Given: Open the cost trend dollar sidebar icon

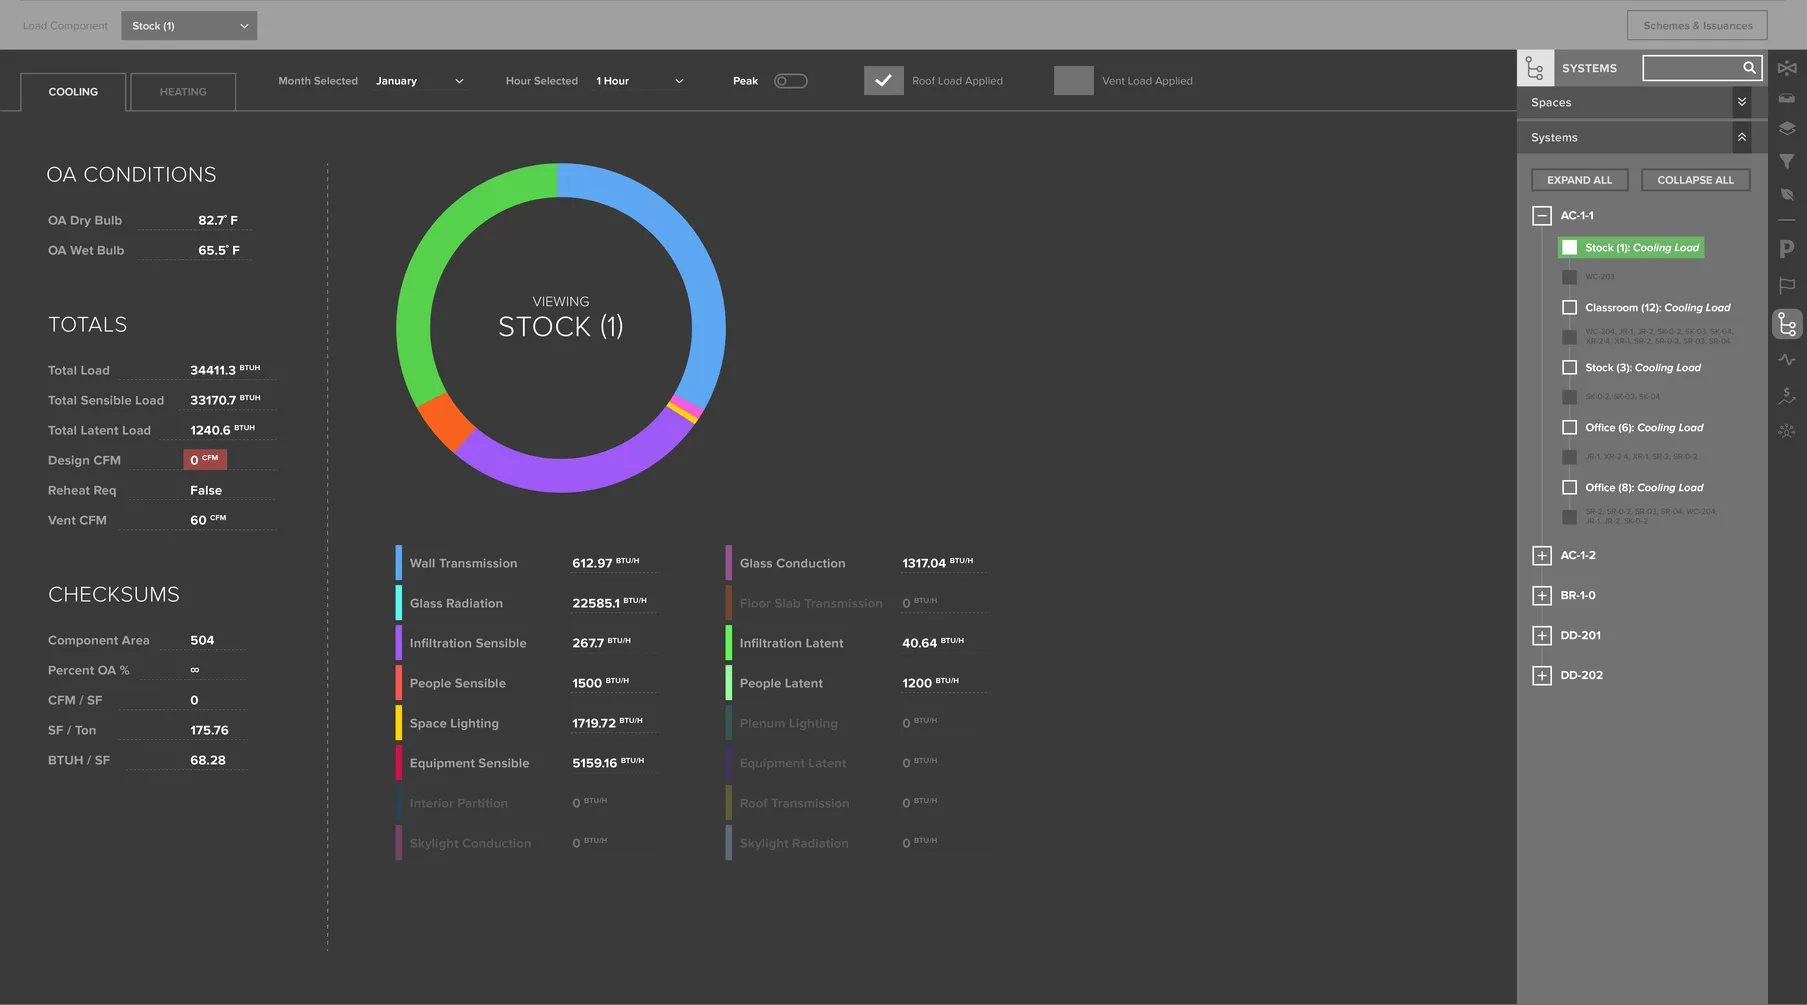Looking at the screenshot, I should pos(1787,396).
